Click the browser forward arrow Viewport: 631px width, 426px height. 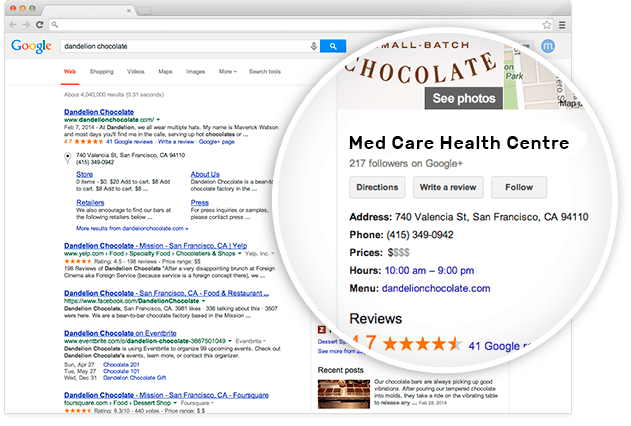[x=26, y=25]
